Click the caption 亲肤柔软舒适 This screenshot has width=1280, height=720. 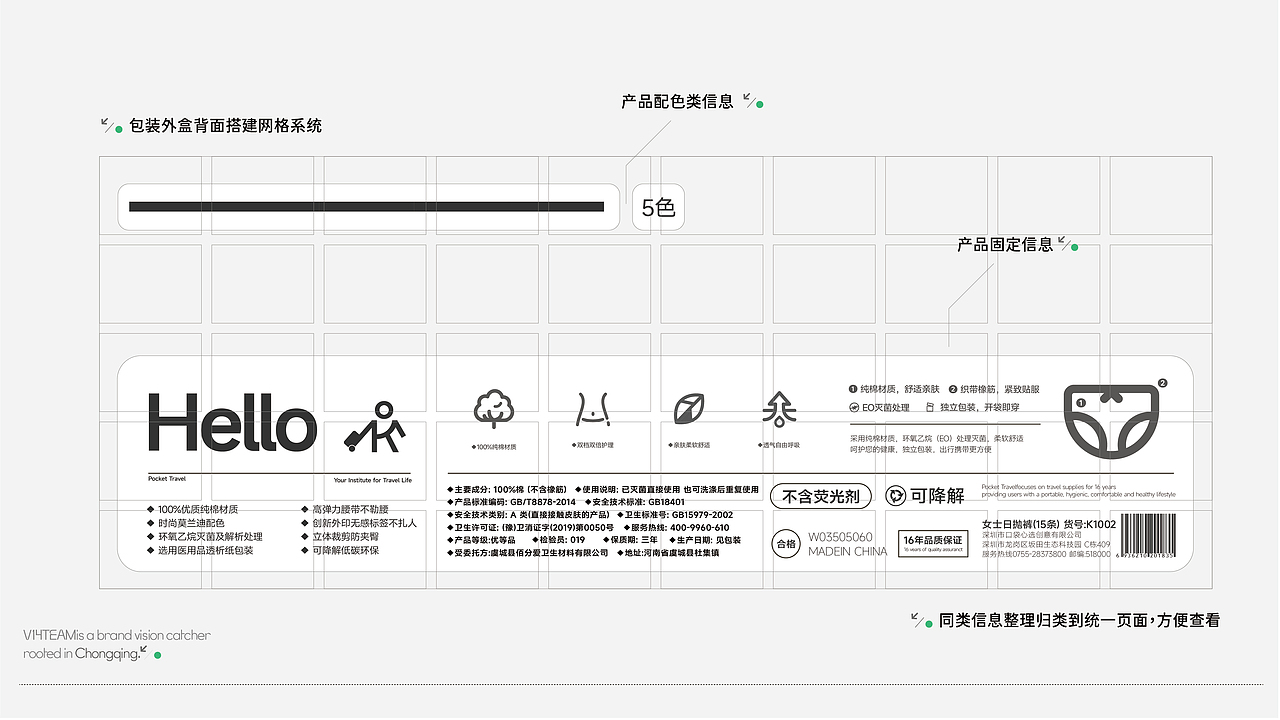coord(689,446)
